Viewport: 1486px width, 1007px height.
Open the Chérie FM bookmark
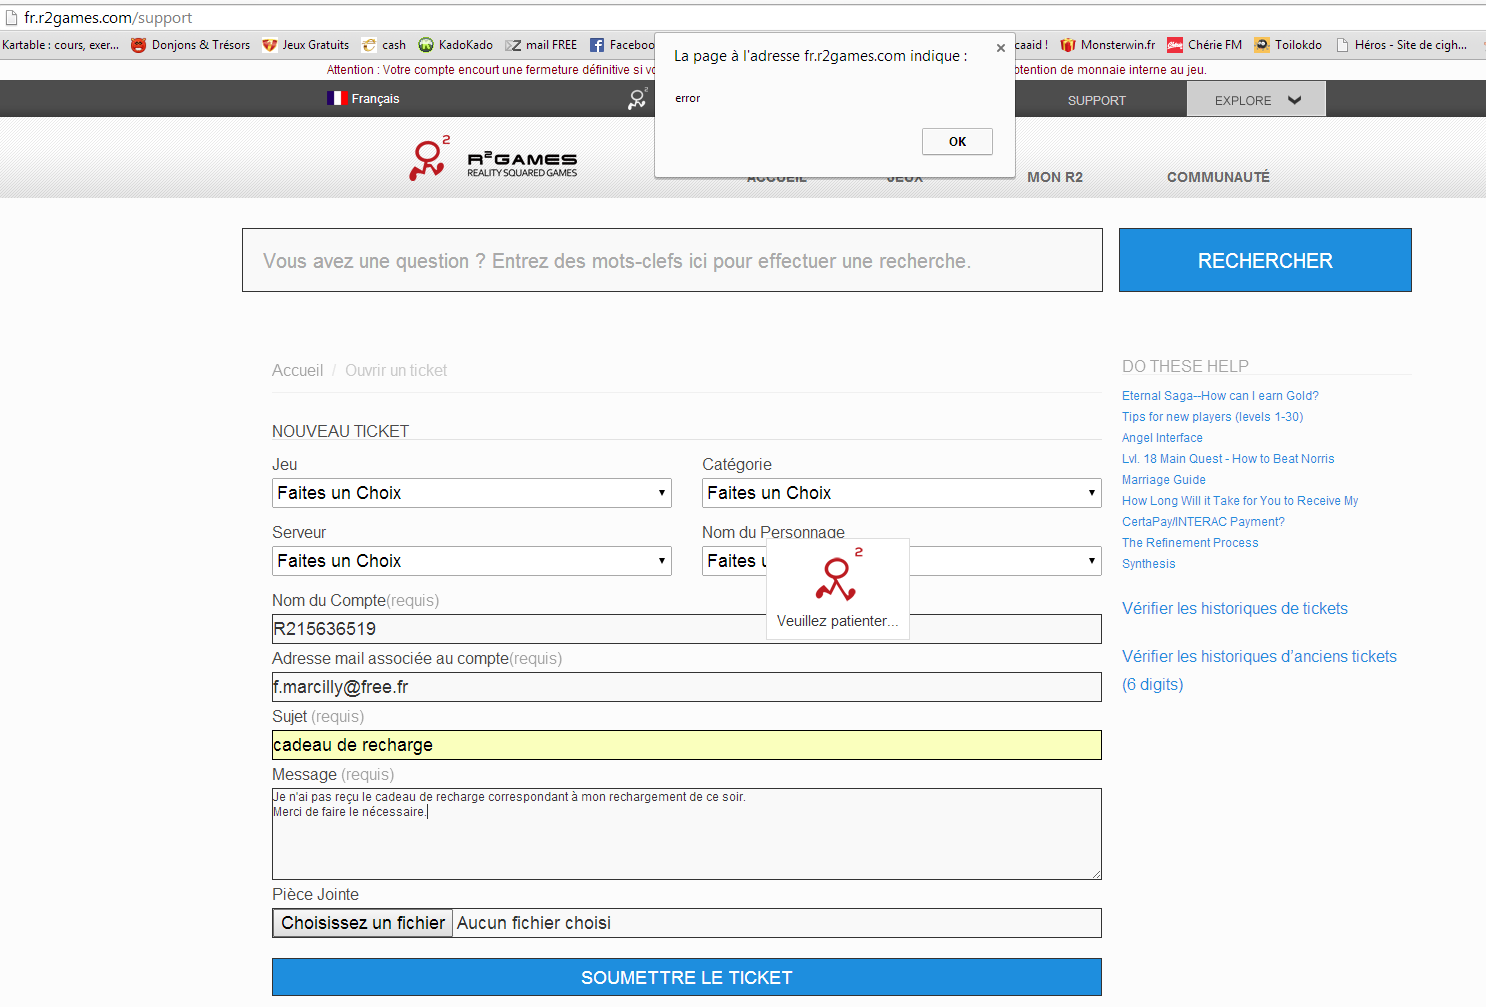[x=1205, y=45]
